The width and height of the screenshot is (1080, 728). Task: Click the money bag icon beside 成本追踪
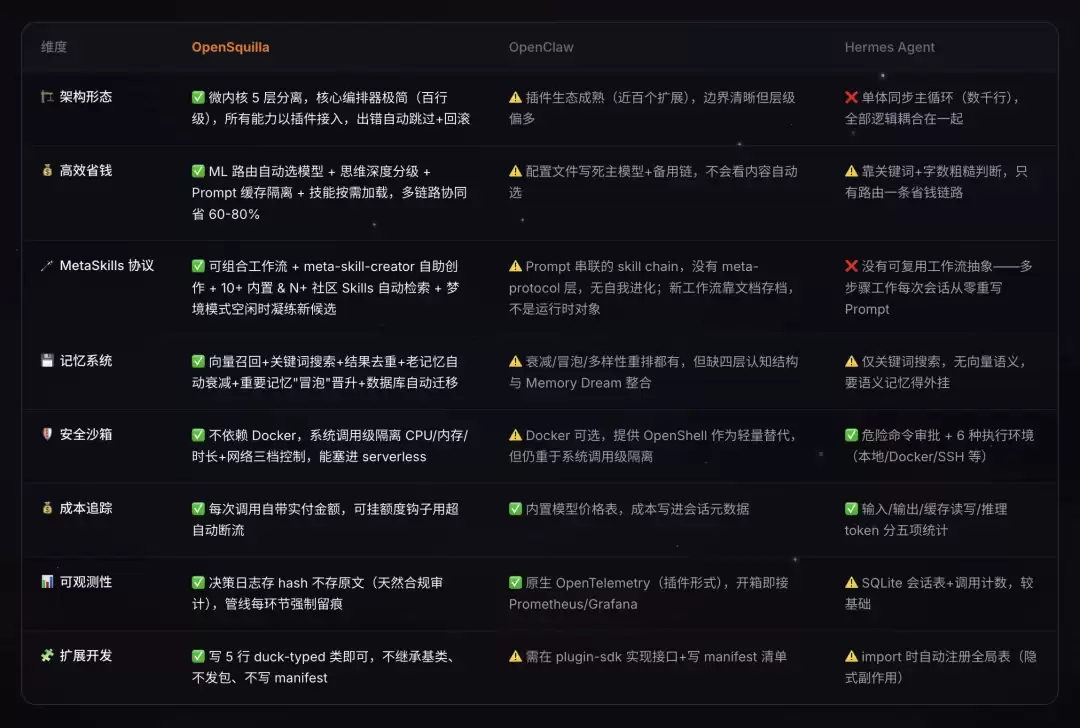47,508
